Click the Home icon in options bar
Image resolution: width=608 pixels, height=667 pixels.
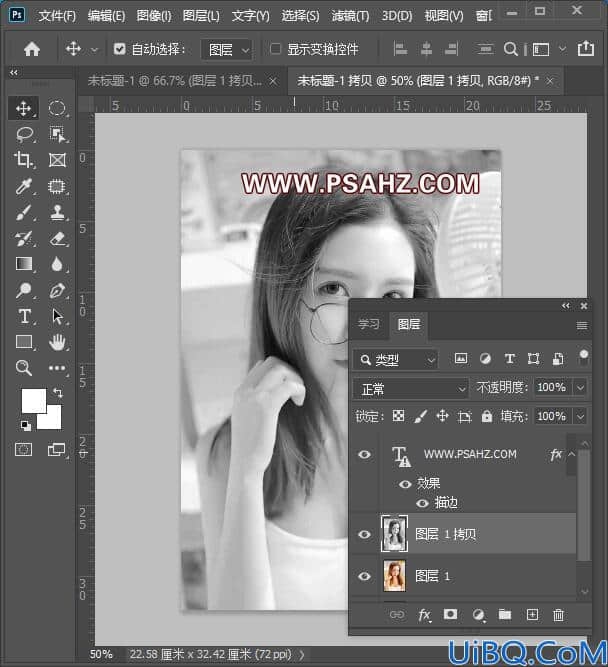(x=32, y=49)
